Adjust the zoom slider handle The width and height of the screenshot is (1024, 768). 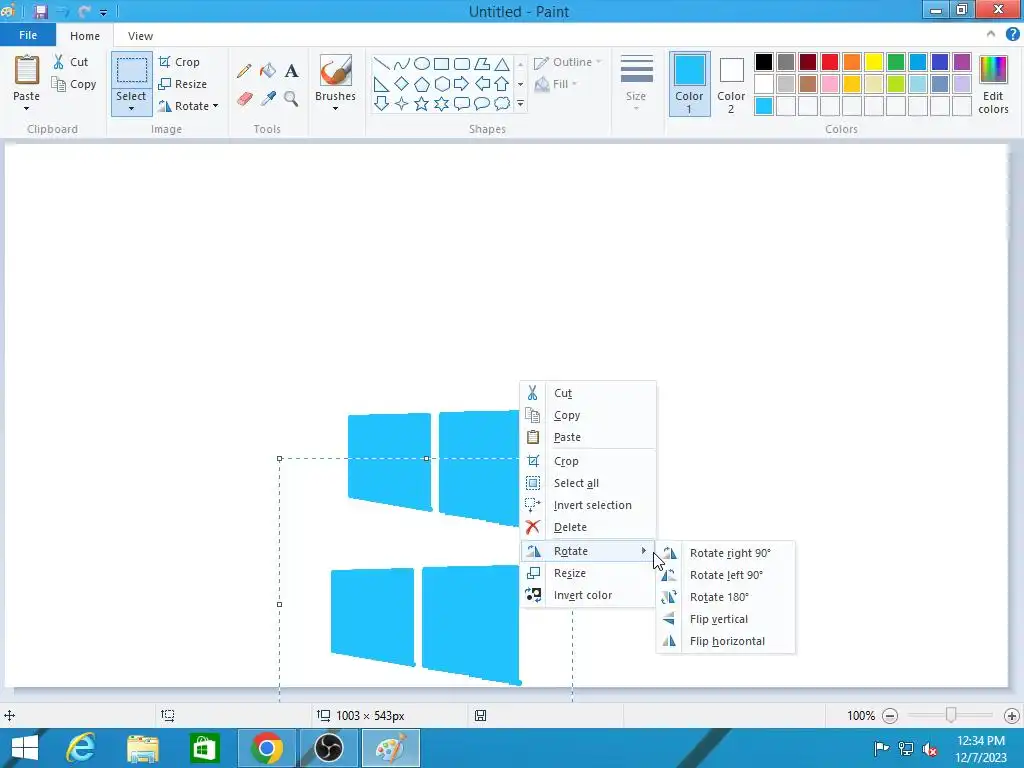point(951,716)
